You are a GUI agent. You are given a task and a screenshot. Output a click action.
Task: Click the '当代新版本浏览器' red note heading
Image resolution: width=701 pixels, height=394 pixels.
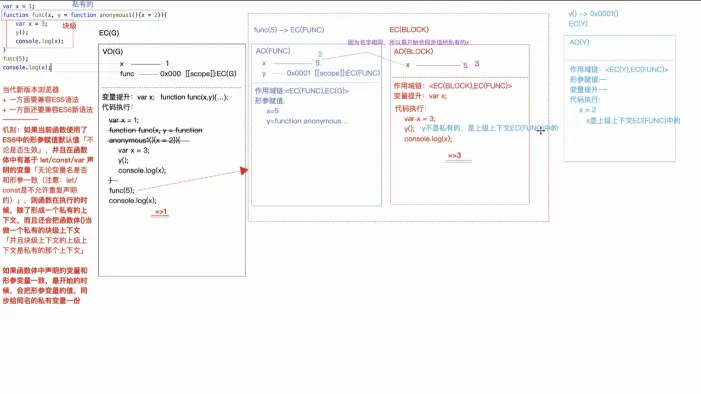pos(31,89)
